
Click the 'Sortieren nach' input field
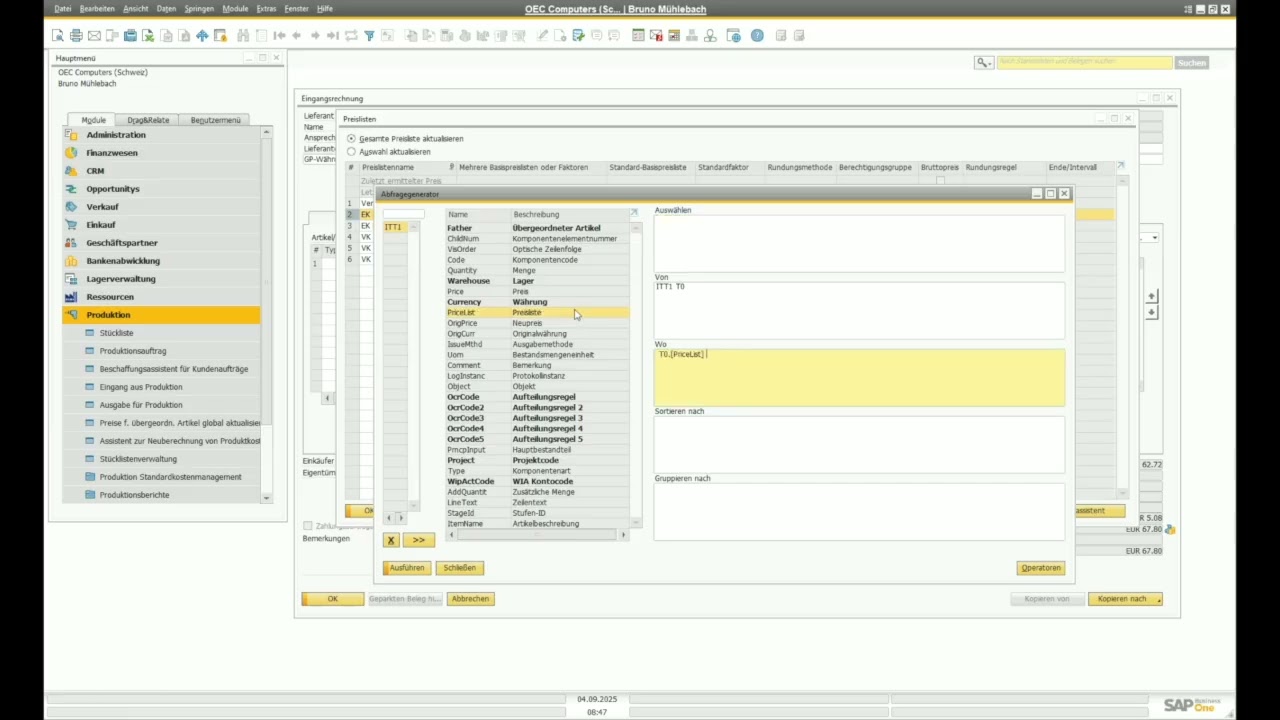859,445
